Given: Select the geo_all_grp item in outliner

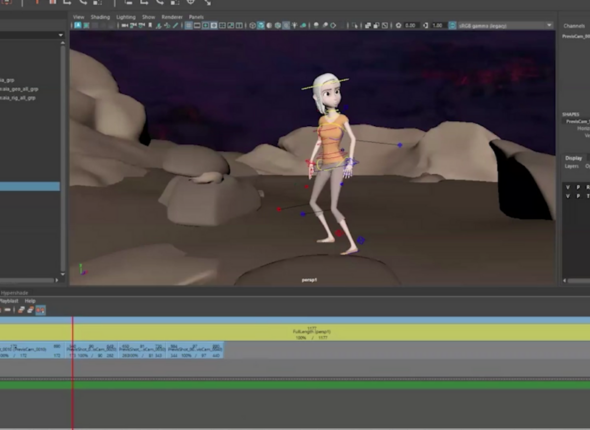Looking at the screenshot, I should click(19, 89).
